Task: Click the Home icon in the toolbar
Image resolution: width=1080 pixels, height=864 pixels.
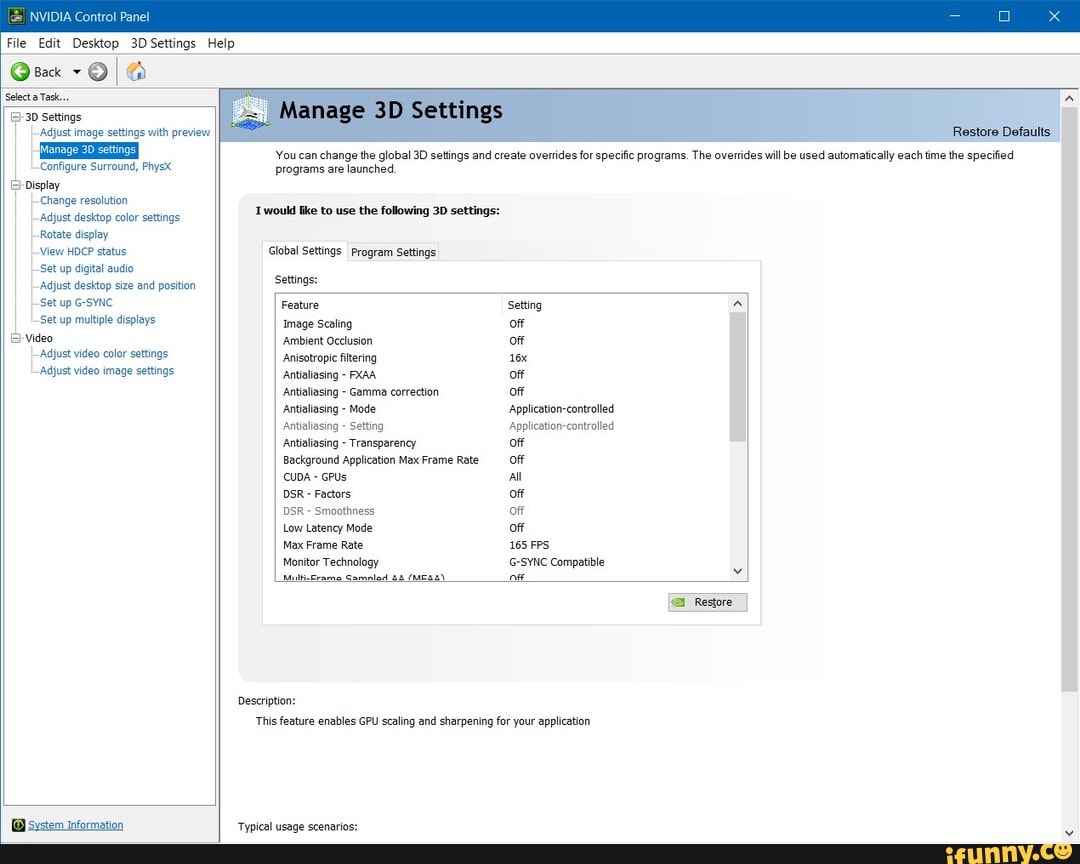Action: 136,71
